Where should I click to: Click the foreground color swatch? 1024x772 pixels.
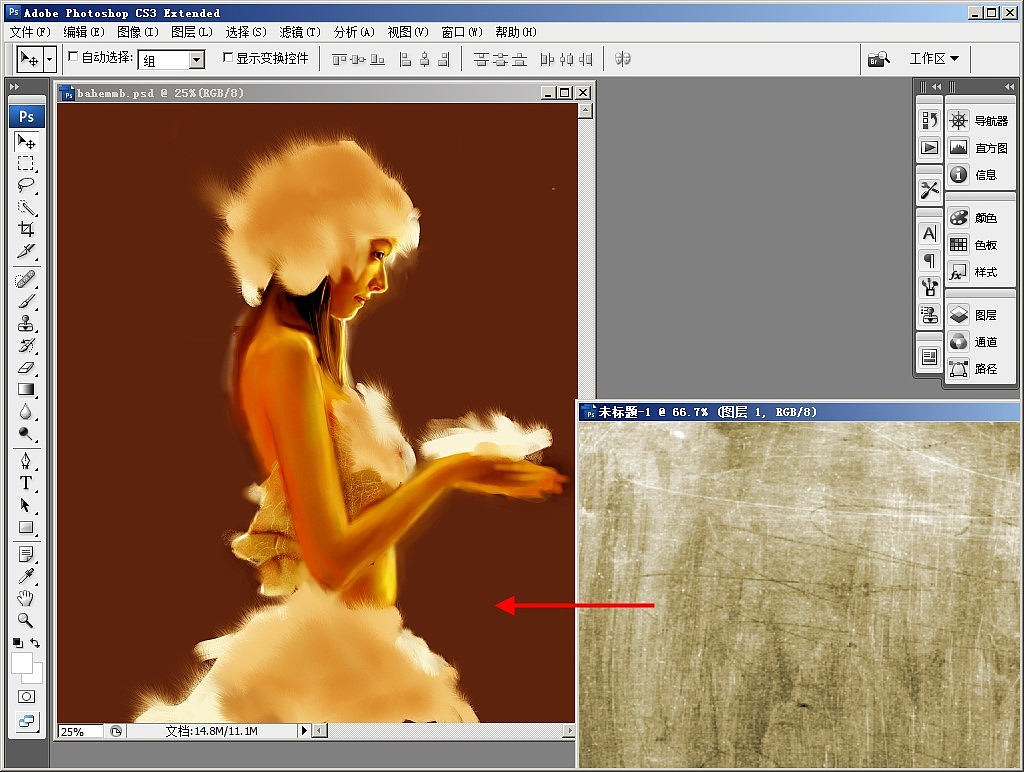tap(22, 663)
